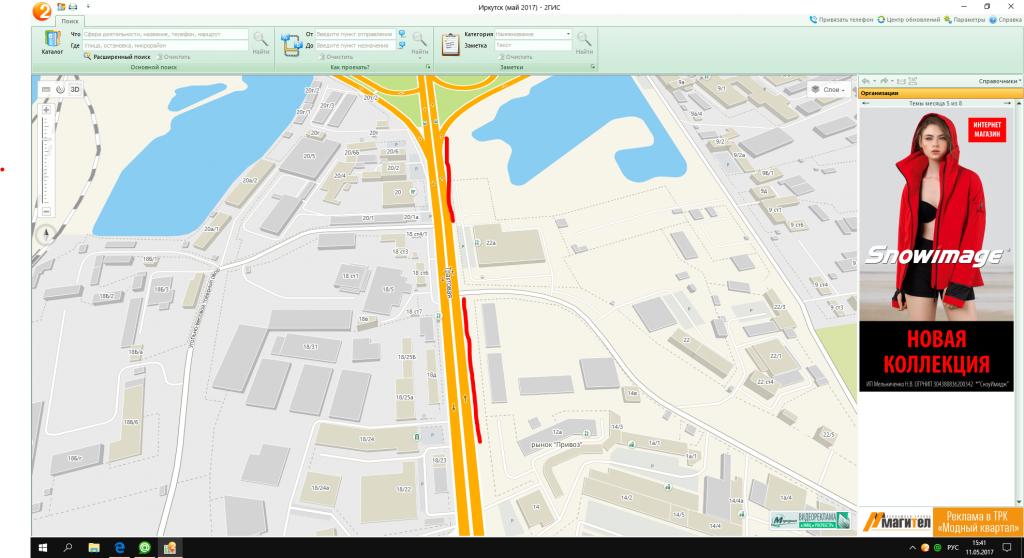Toggle the map rotation mode button

60,89
